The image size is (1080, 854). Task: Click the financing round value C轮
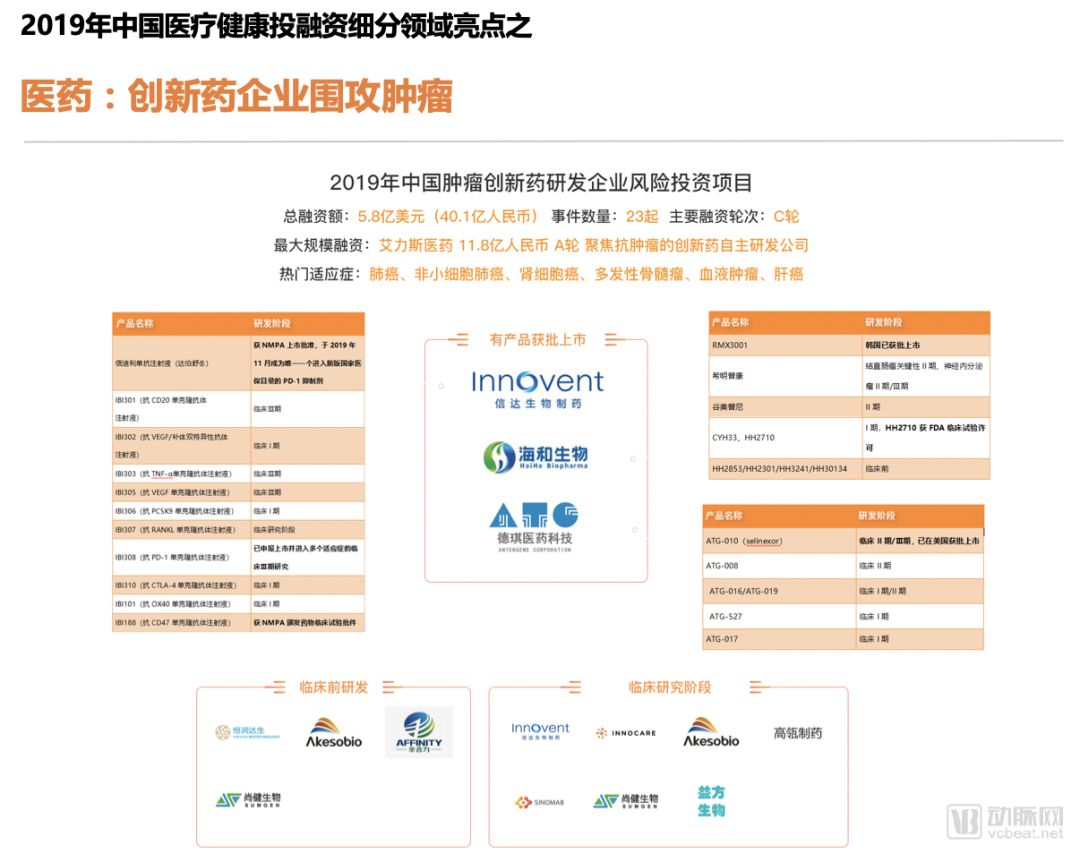(786, 216)
